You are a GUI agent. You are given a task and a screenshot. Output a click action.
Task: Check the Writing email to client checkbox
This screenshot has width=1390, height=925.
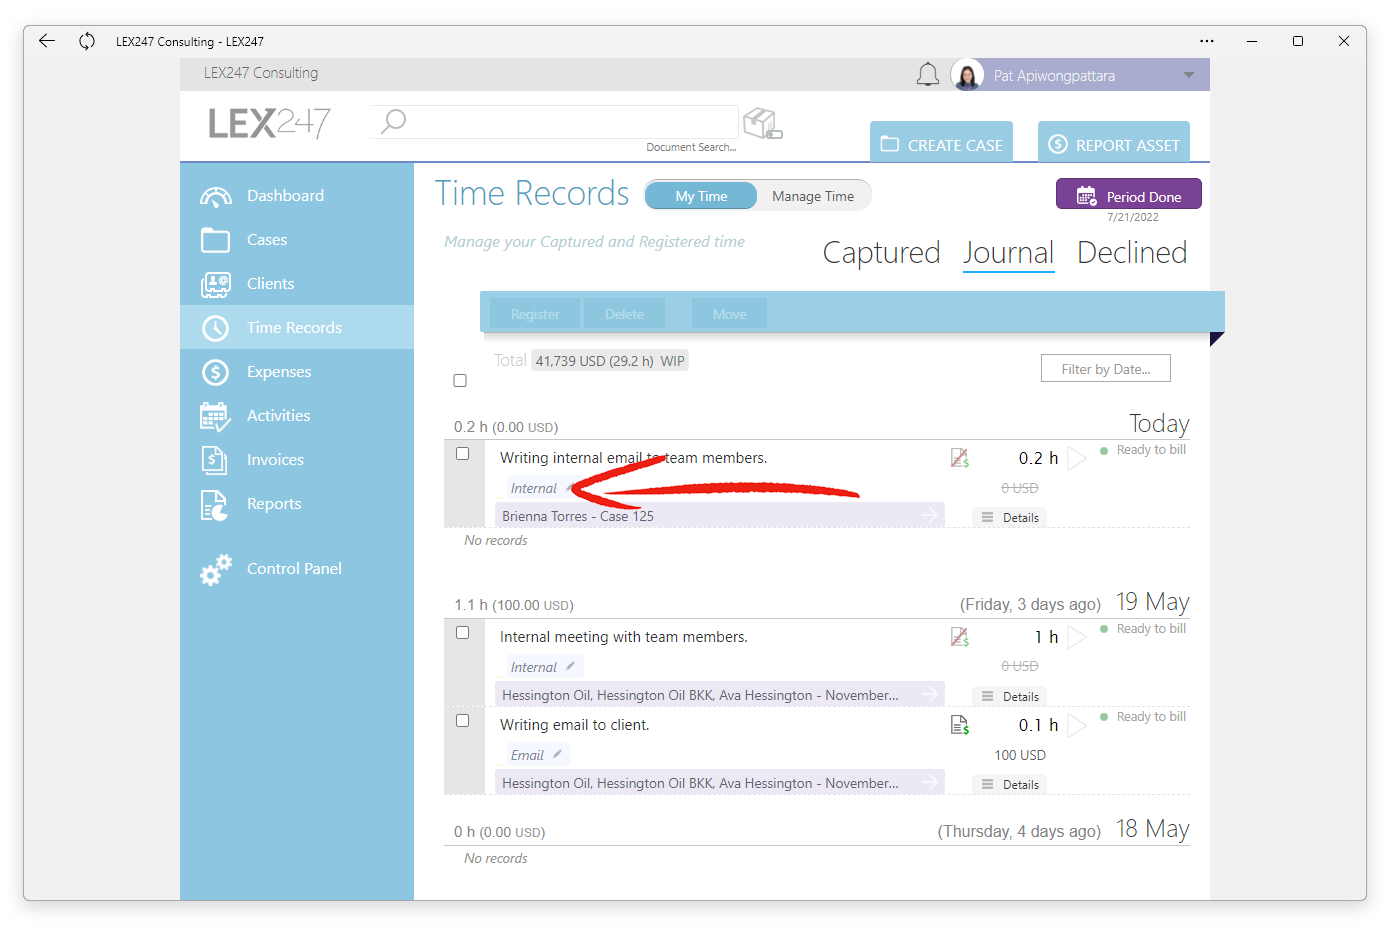click(x=462, y=721)
